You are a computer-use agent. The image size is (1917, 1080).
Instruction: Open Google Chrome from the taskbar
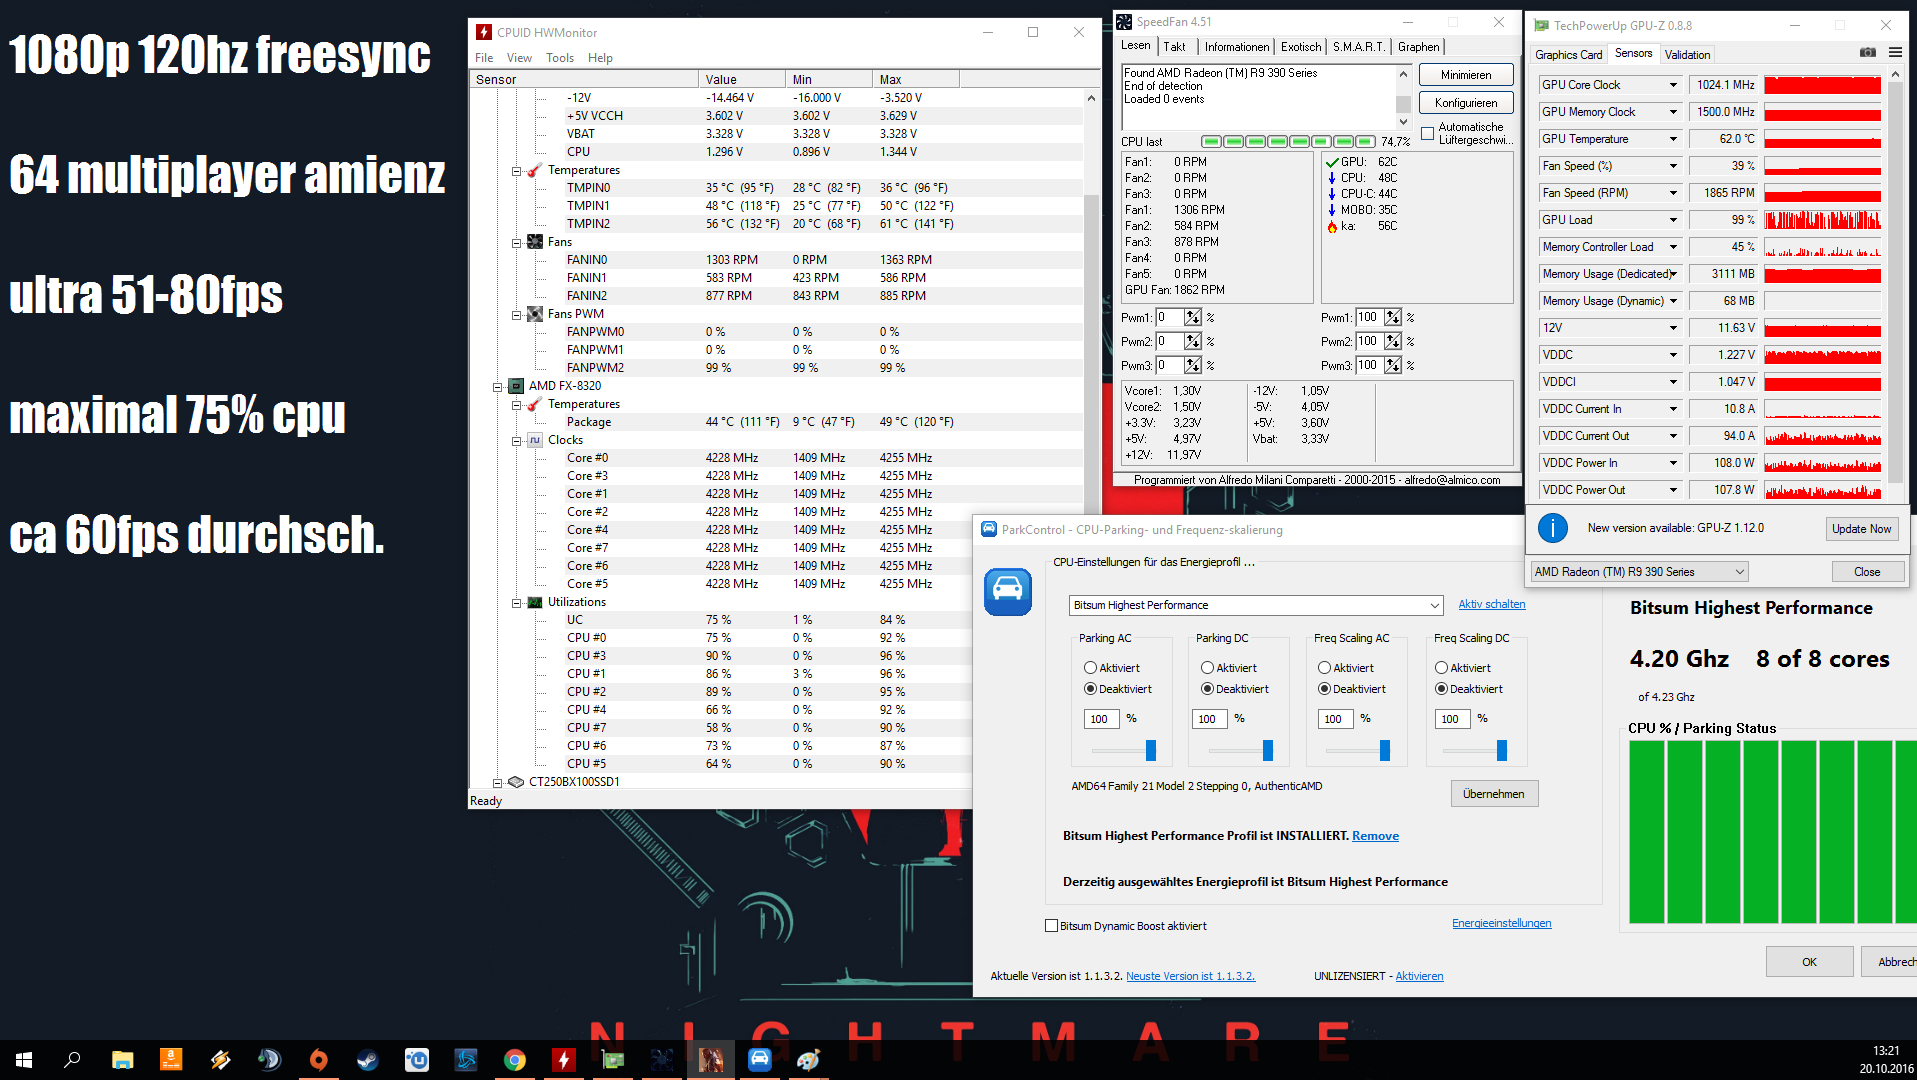[514, 1060]
